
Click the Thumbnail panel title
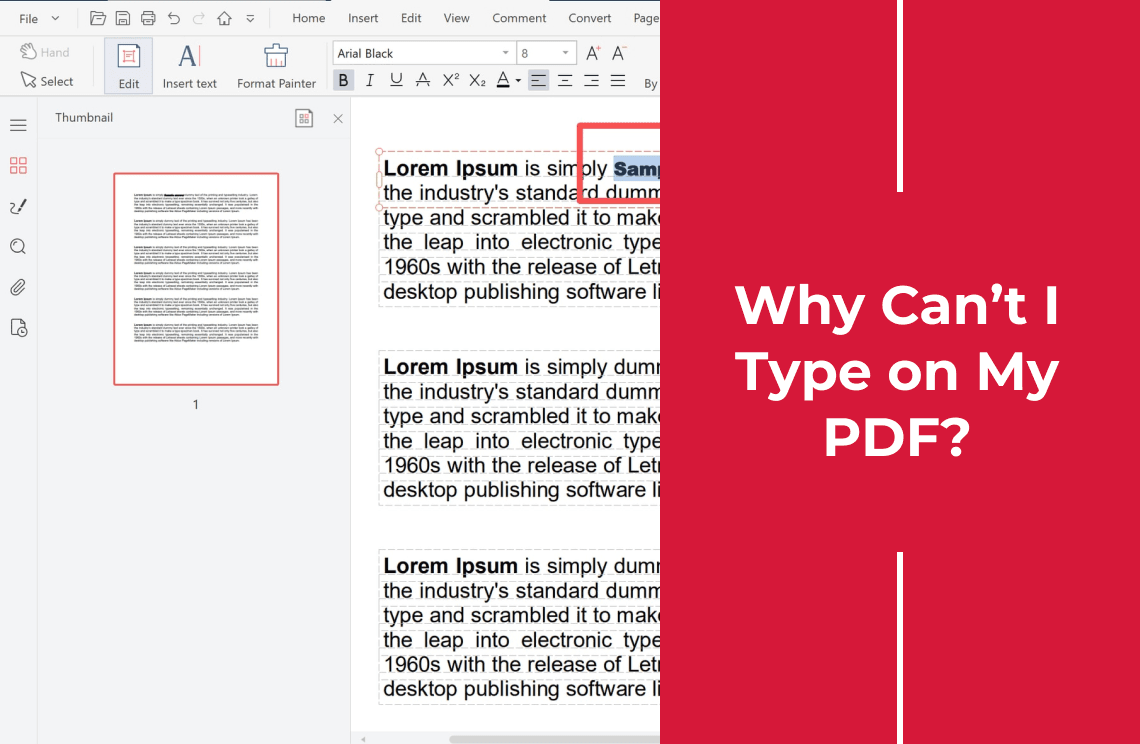point(84,118)
